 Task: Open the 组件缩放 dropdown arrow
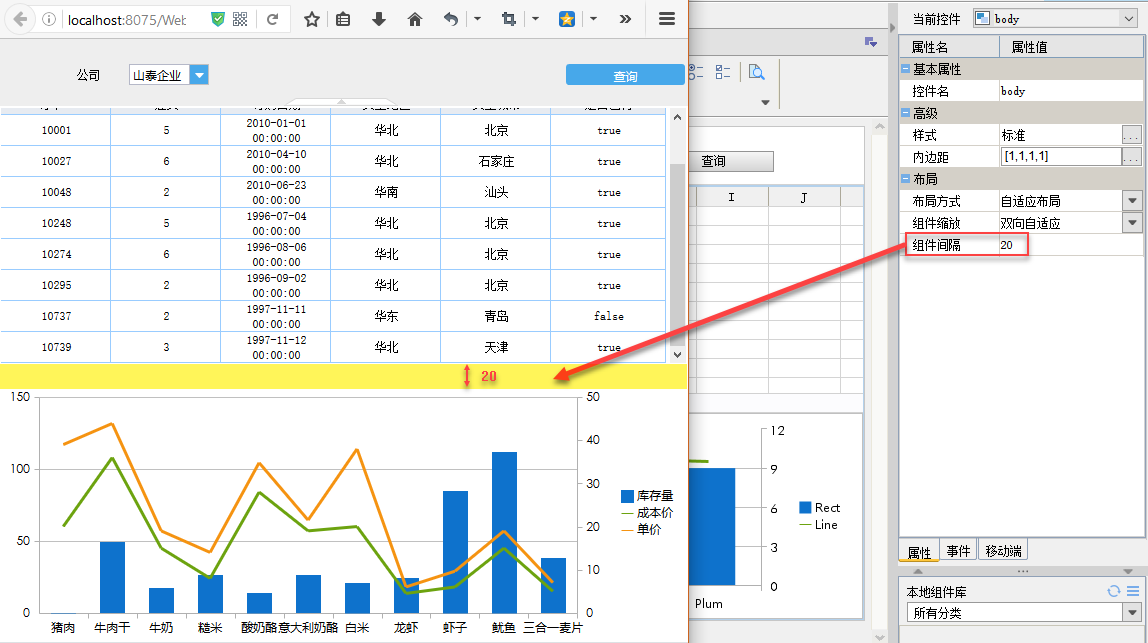point(1132,223)
